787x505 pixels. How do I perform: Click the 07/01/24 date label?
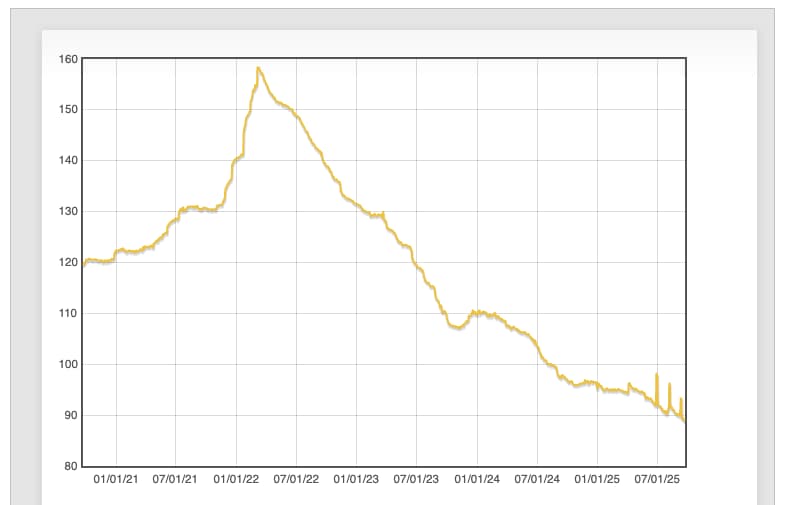[537, 479]
